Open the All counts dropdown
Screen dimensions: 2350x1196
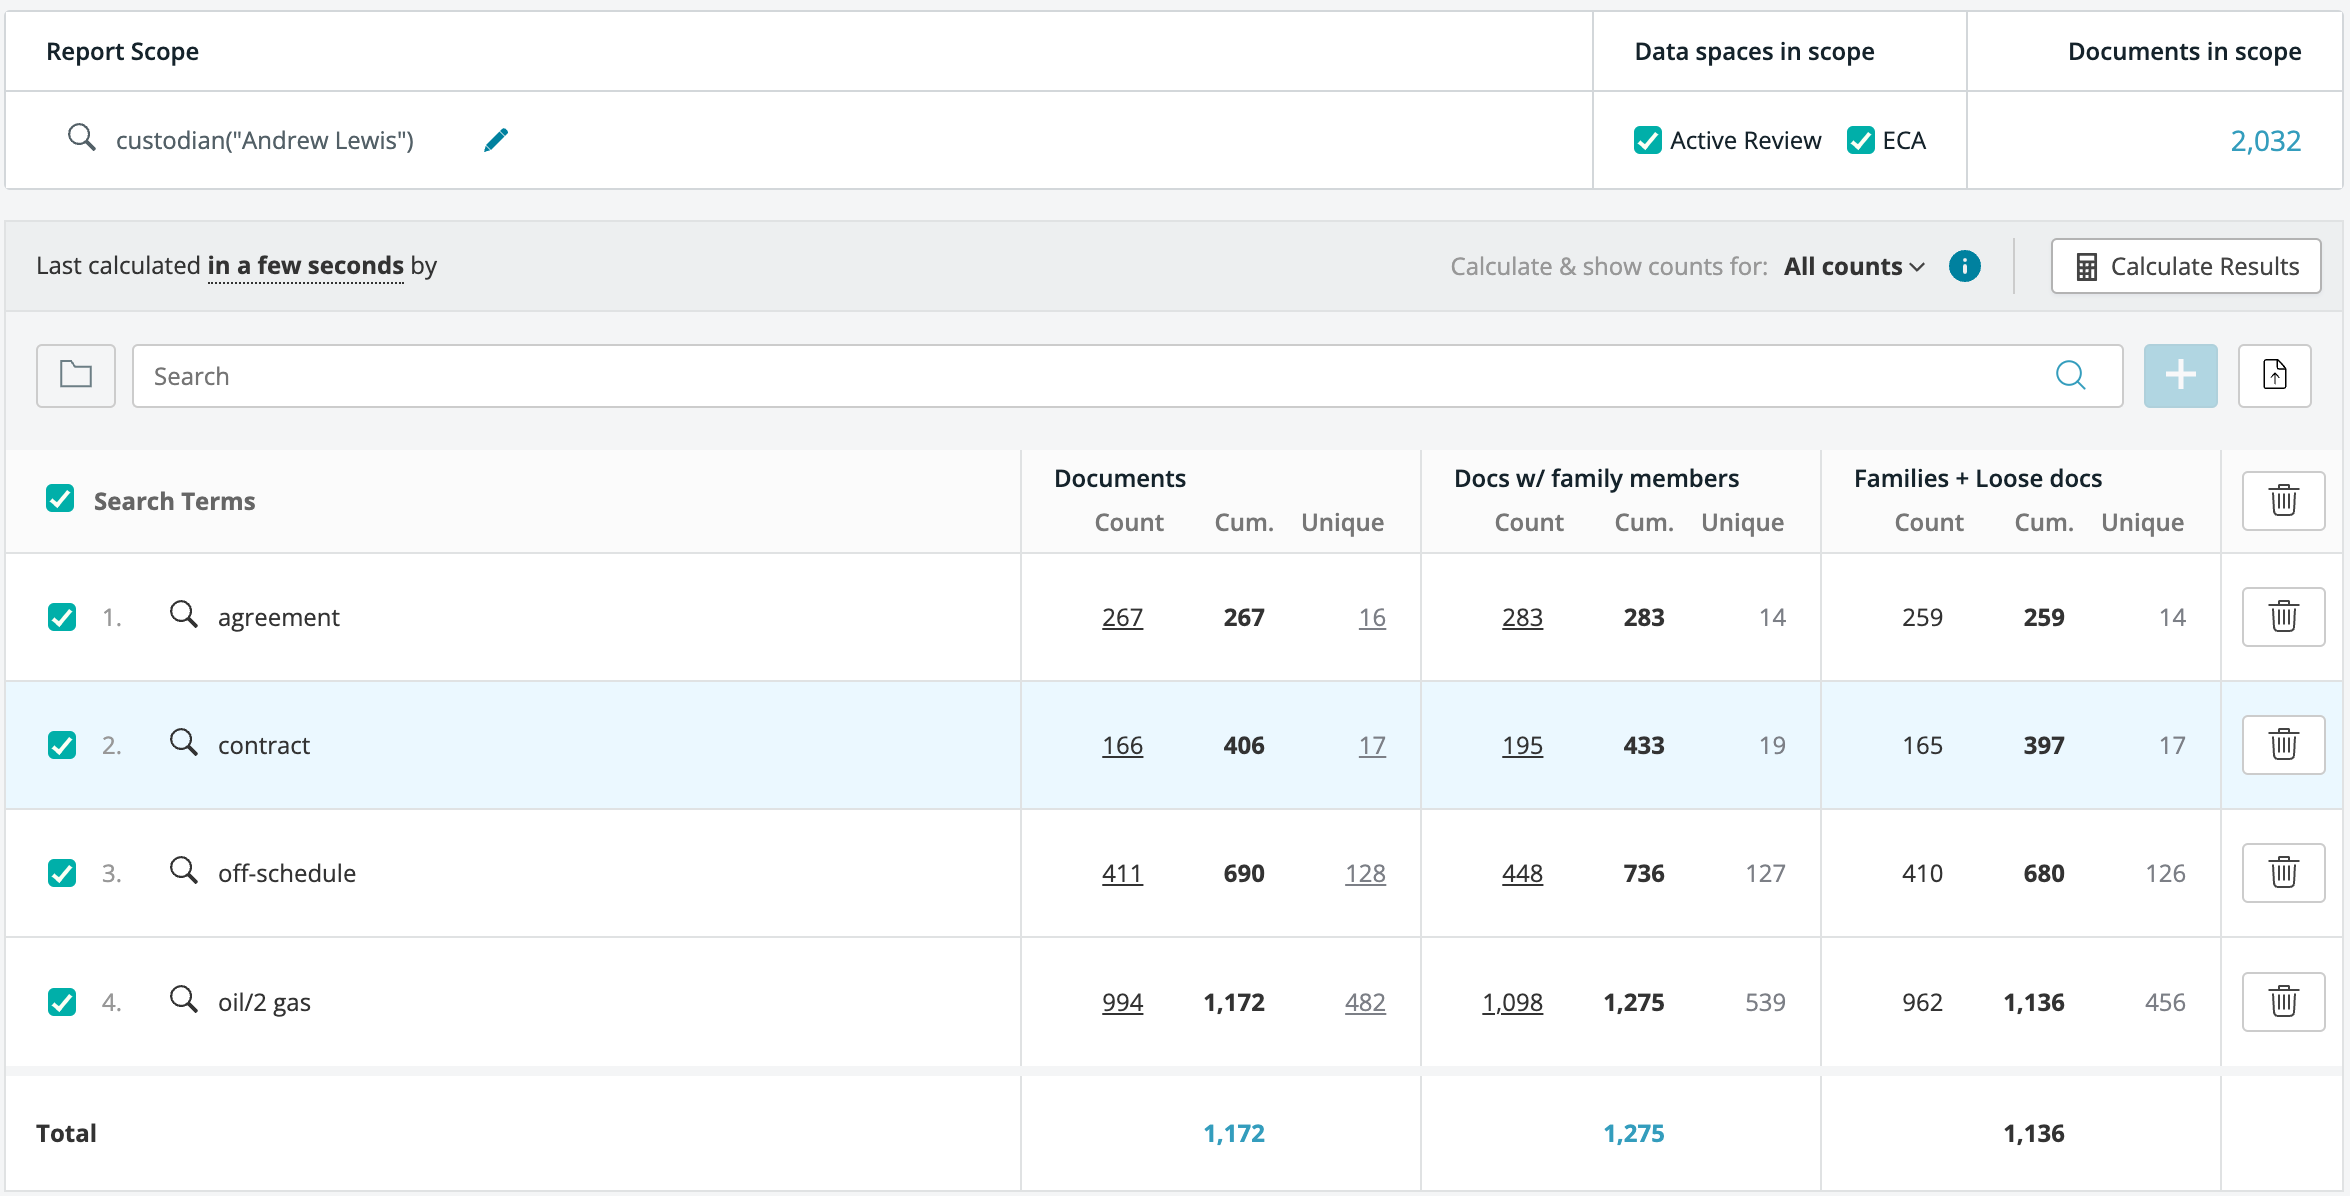coord(1854,266)
